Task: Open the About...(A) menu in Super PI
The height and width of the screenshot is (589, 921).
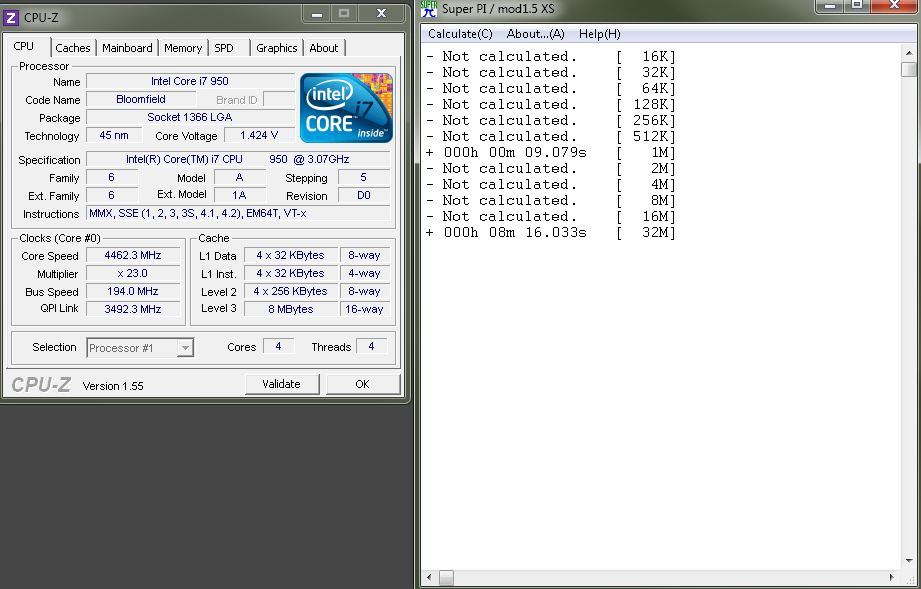Action: (x=535, y=33)
